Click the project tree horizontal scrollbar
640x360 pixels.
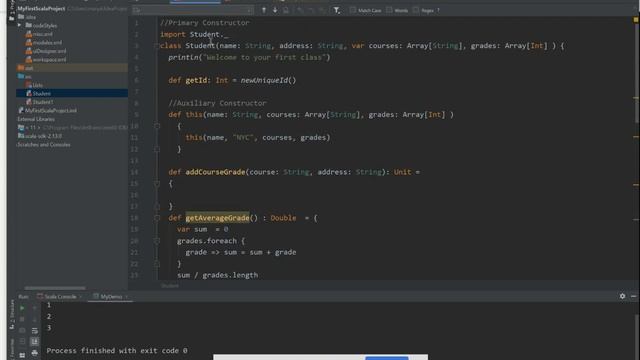(x=55, y=288)
